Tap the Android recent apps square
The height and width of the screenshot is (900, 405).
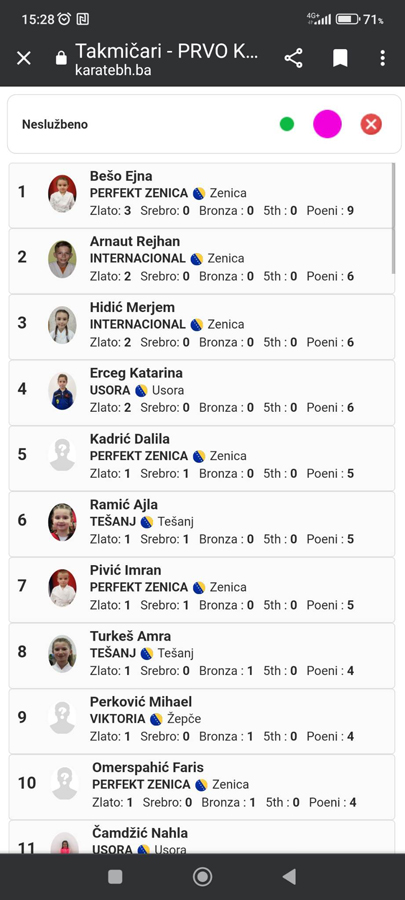115,876
